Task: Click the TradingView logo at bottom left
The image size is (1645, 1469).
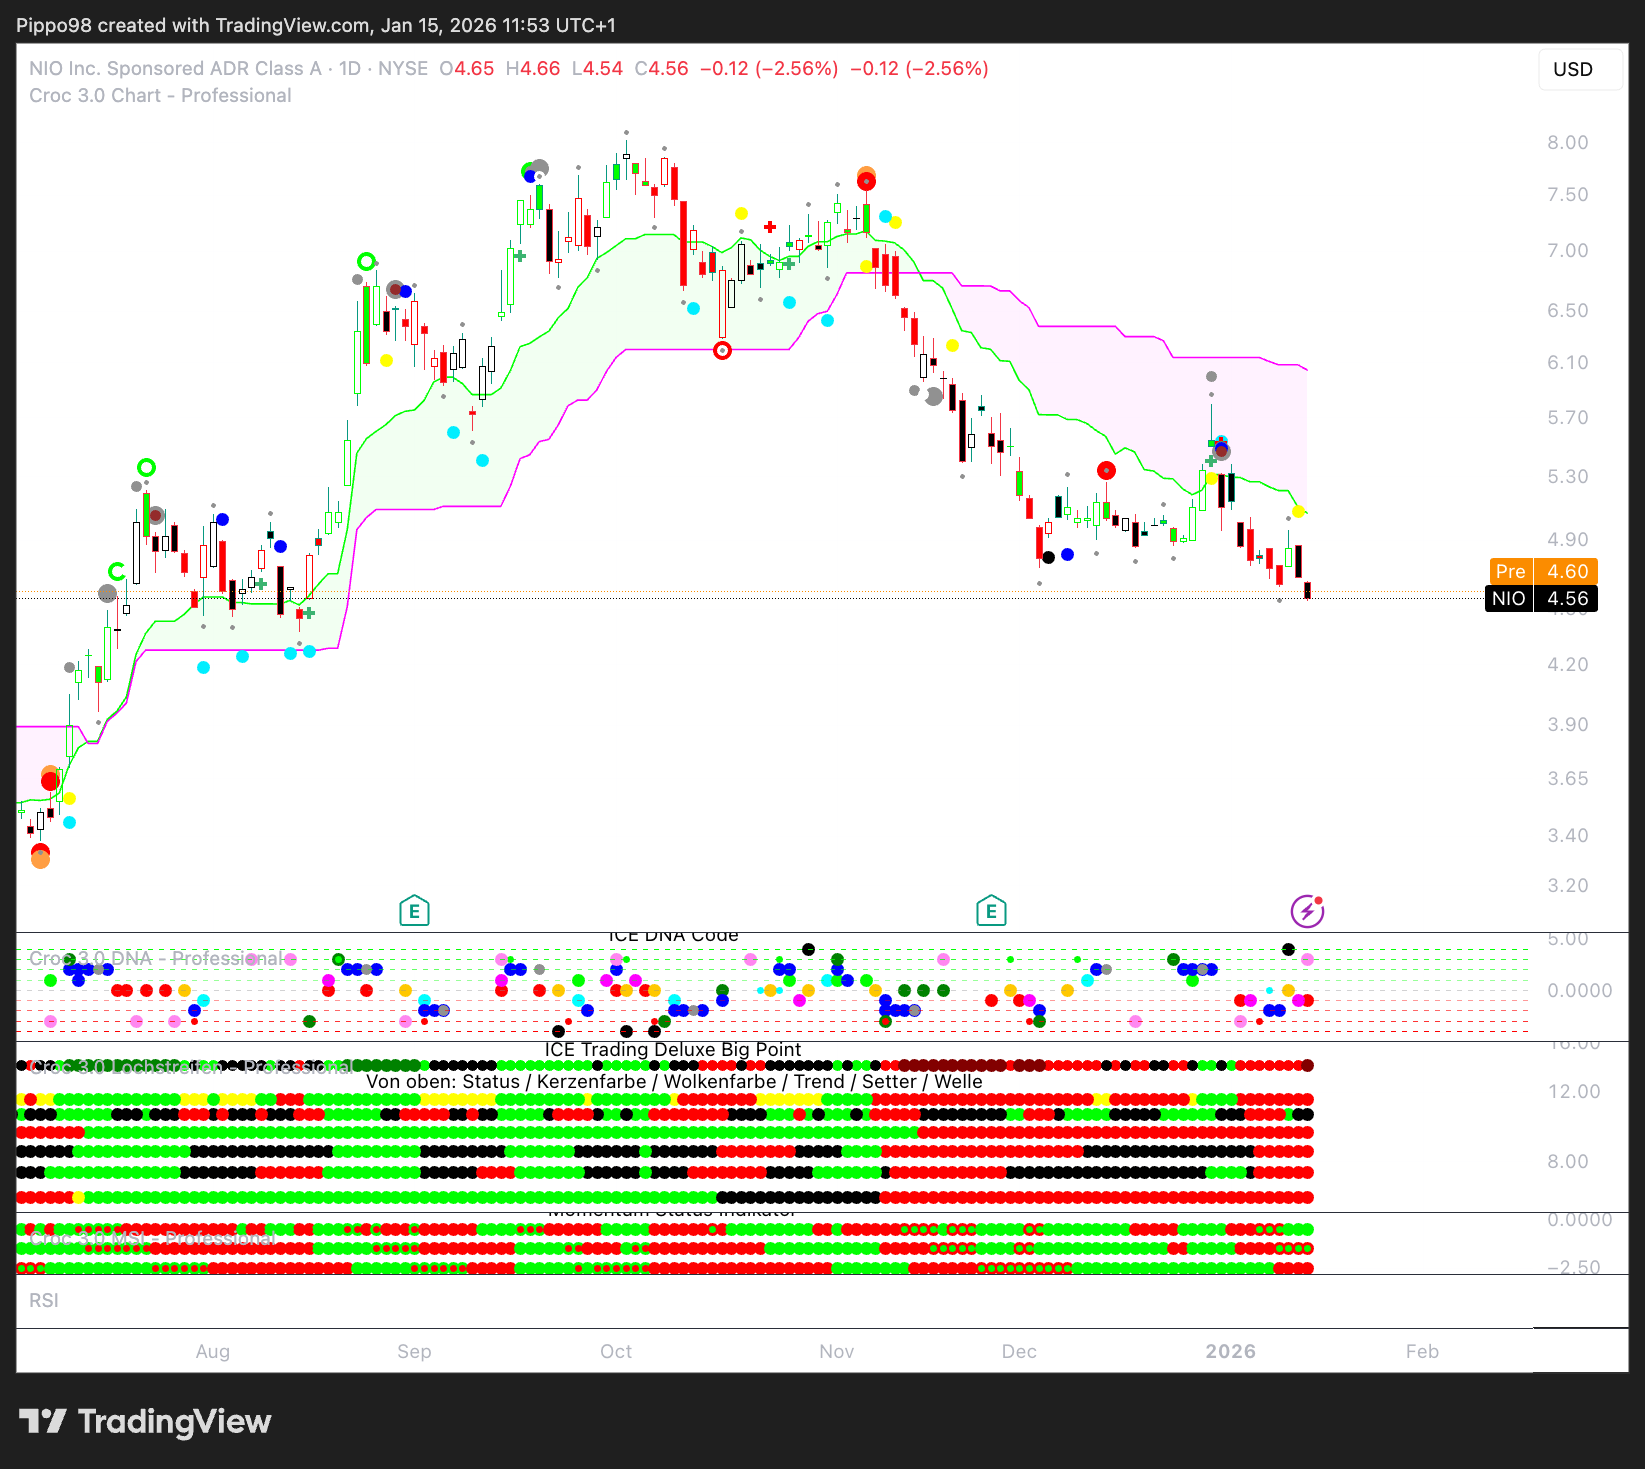Action: [x=145, y=1421]
